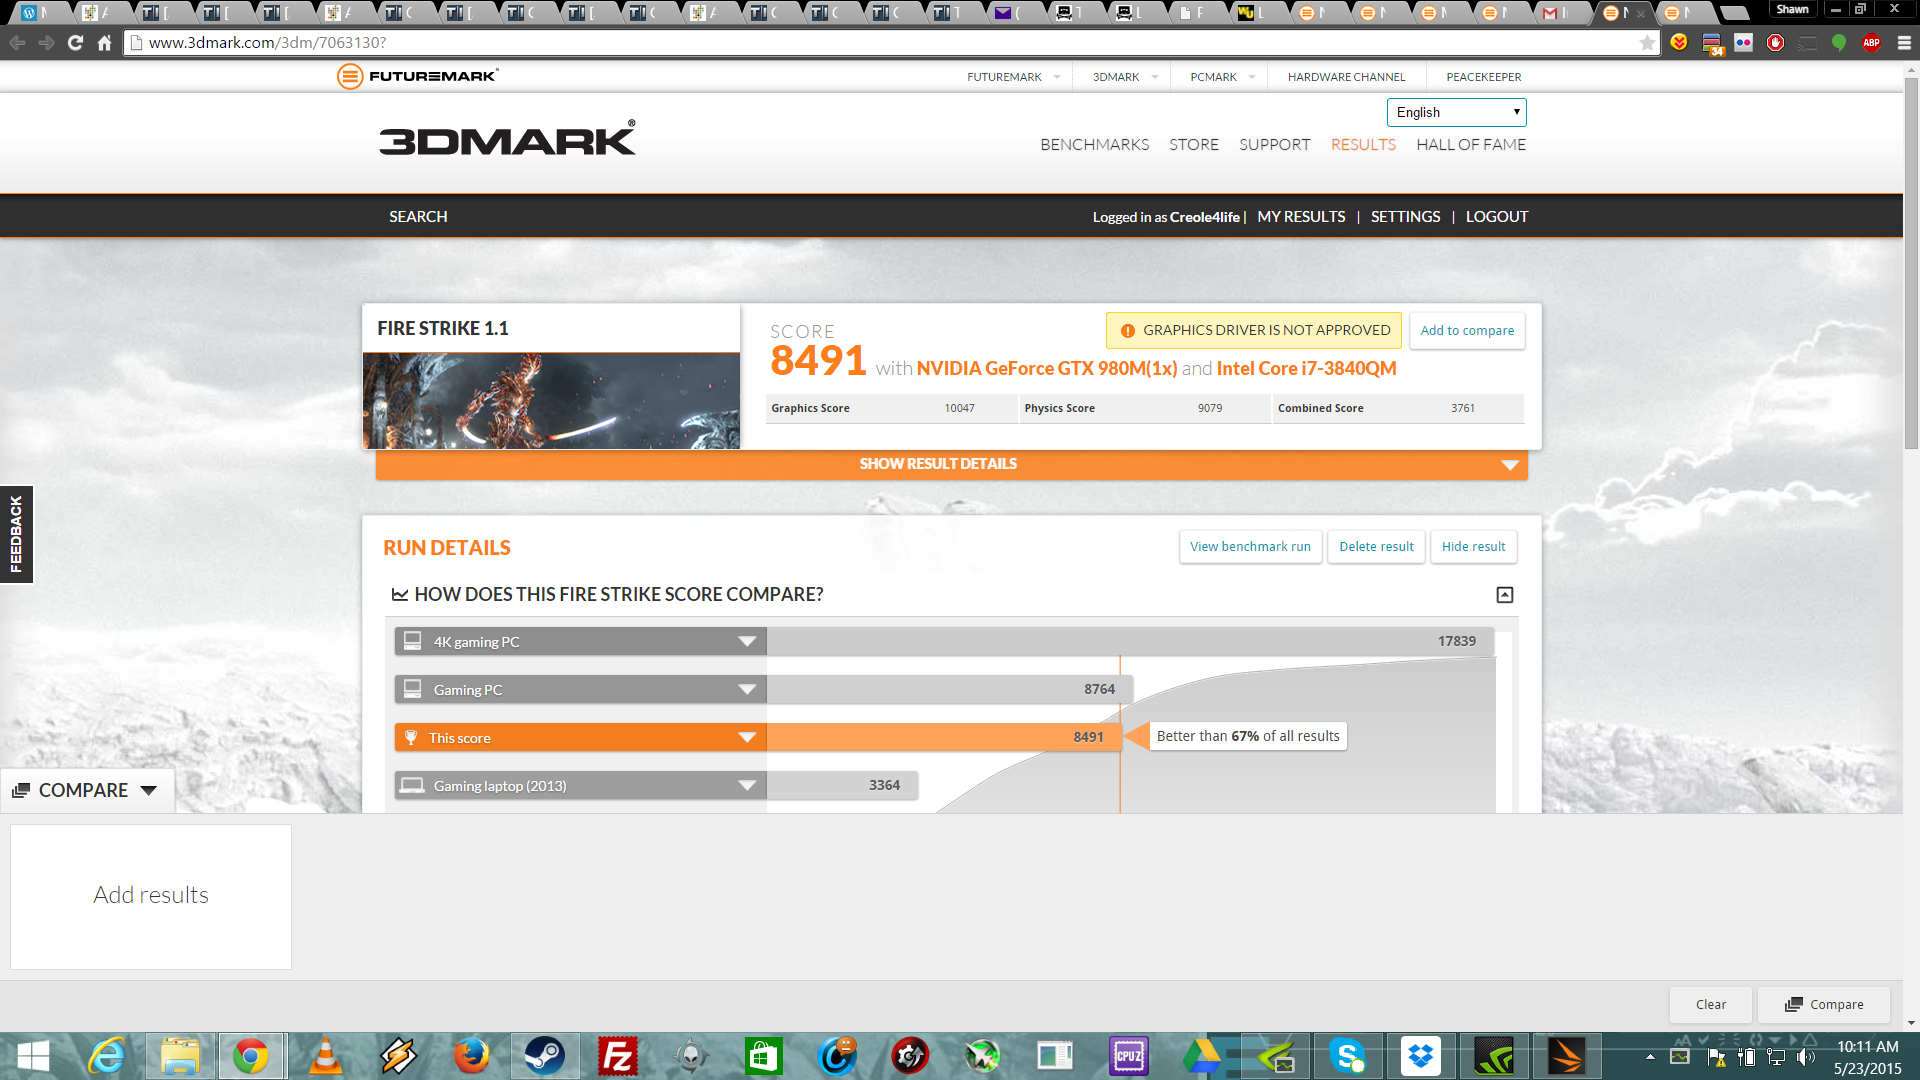Open File Explorer from the taskbar

pyautogui.click(x=180, y=1056)
